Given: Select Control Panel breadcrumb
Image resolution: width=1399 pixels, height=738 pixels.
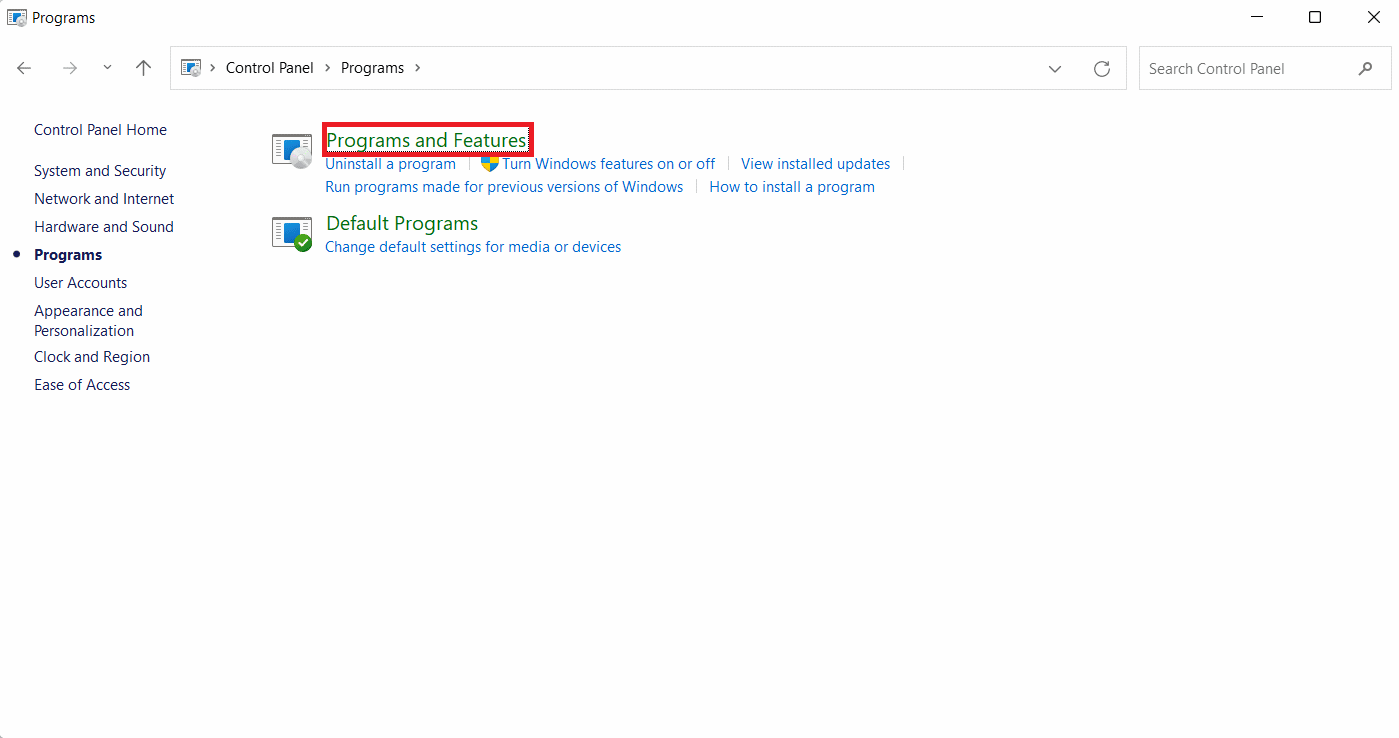Looking at the screenshot, I should (x=270, y=68).
